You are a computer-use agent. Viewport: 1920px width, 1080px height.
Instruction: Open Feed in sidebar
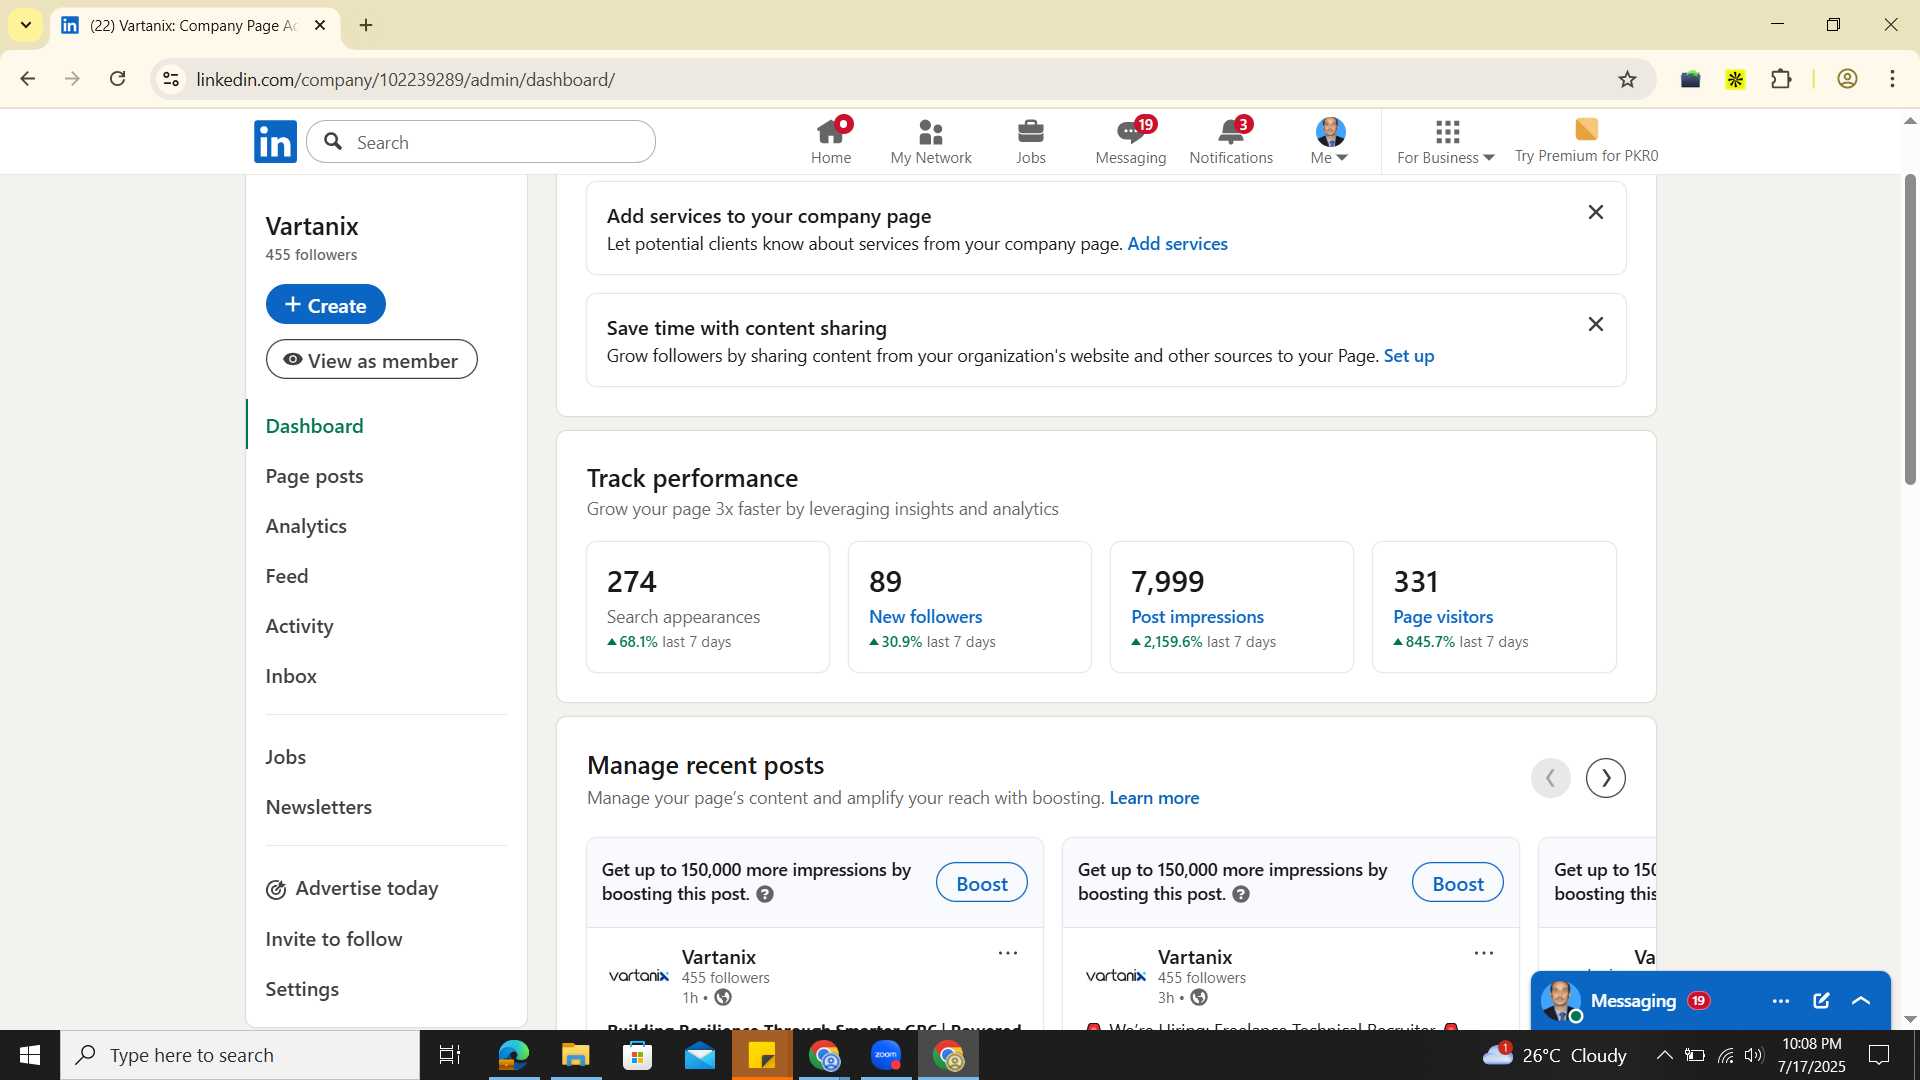point(287,576)
